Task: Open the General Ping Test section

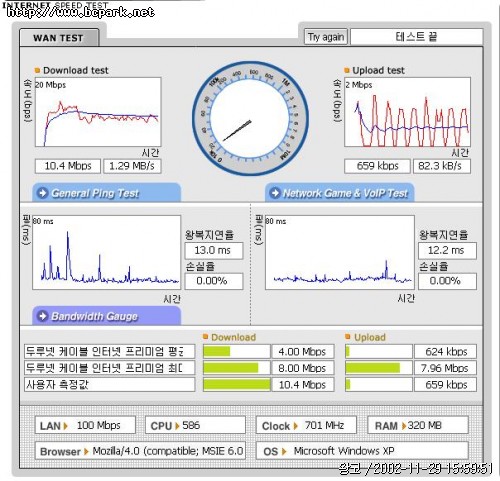Action: [x=106, y=193]
